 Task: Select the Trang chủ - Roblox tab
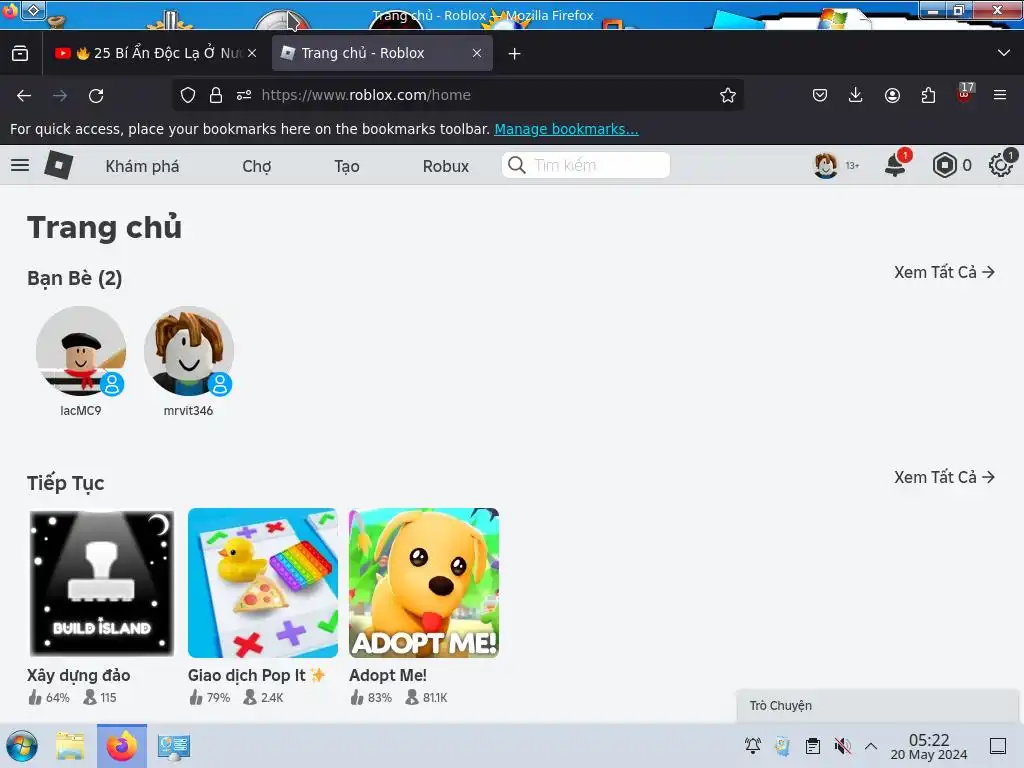382,53
